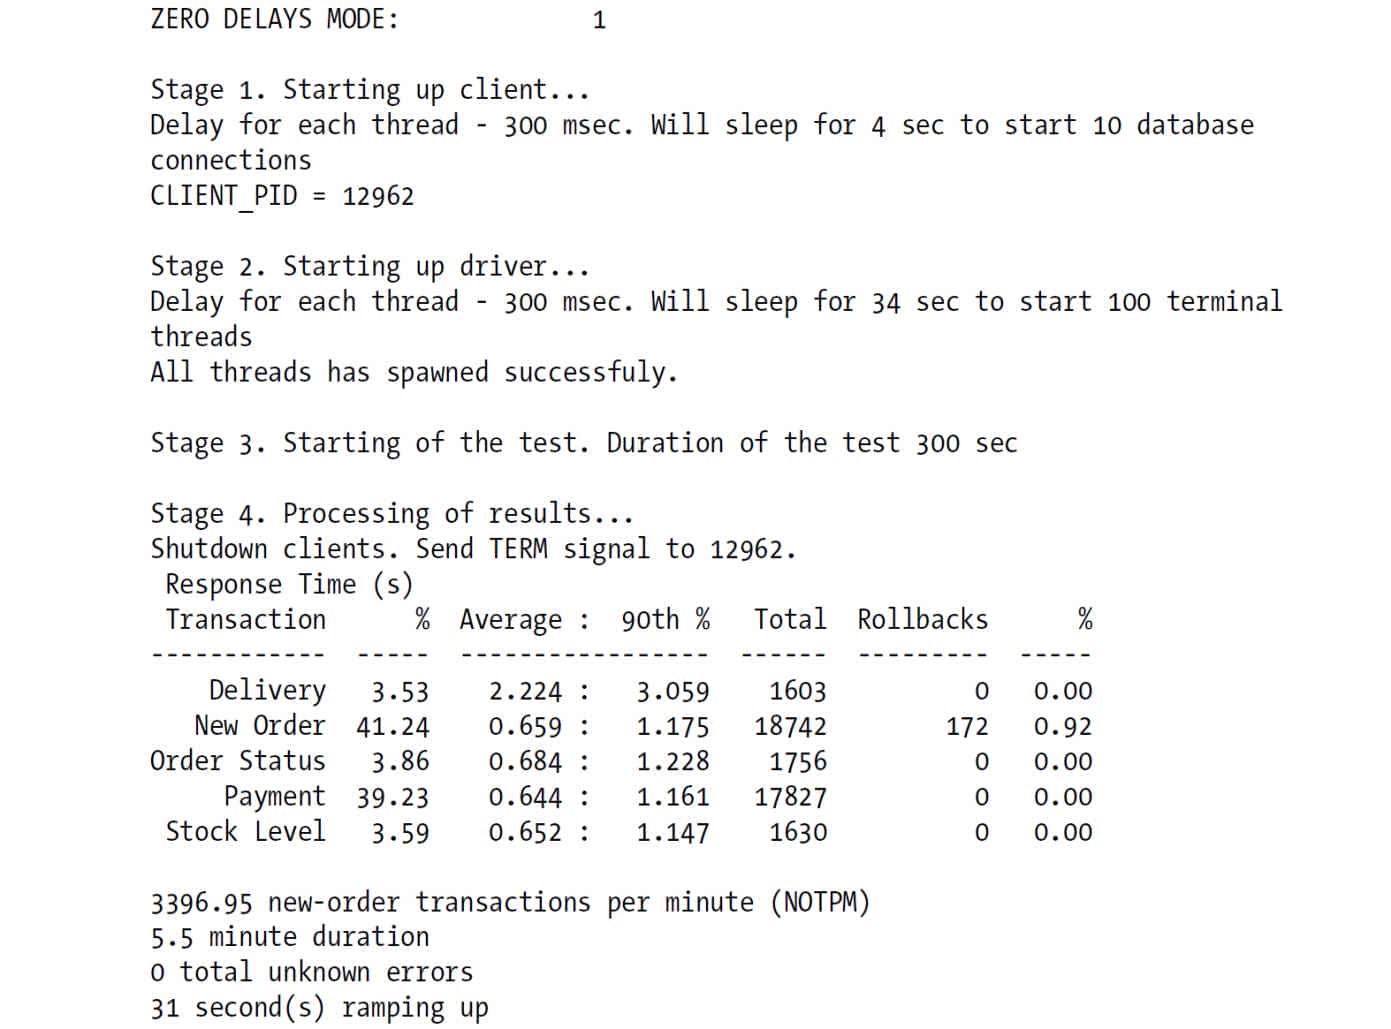Viewport: 1391px width, 1029px height.
Task: Click the All threads has spawned line
Action: pos(414,373)
